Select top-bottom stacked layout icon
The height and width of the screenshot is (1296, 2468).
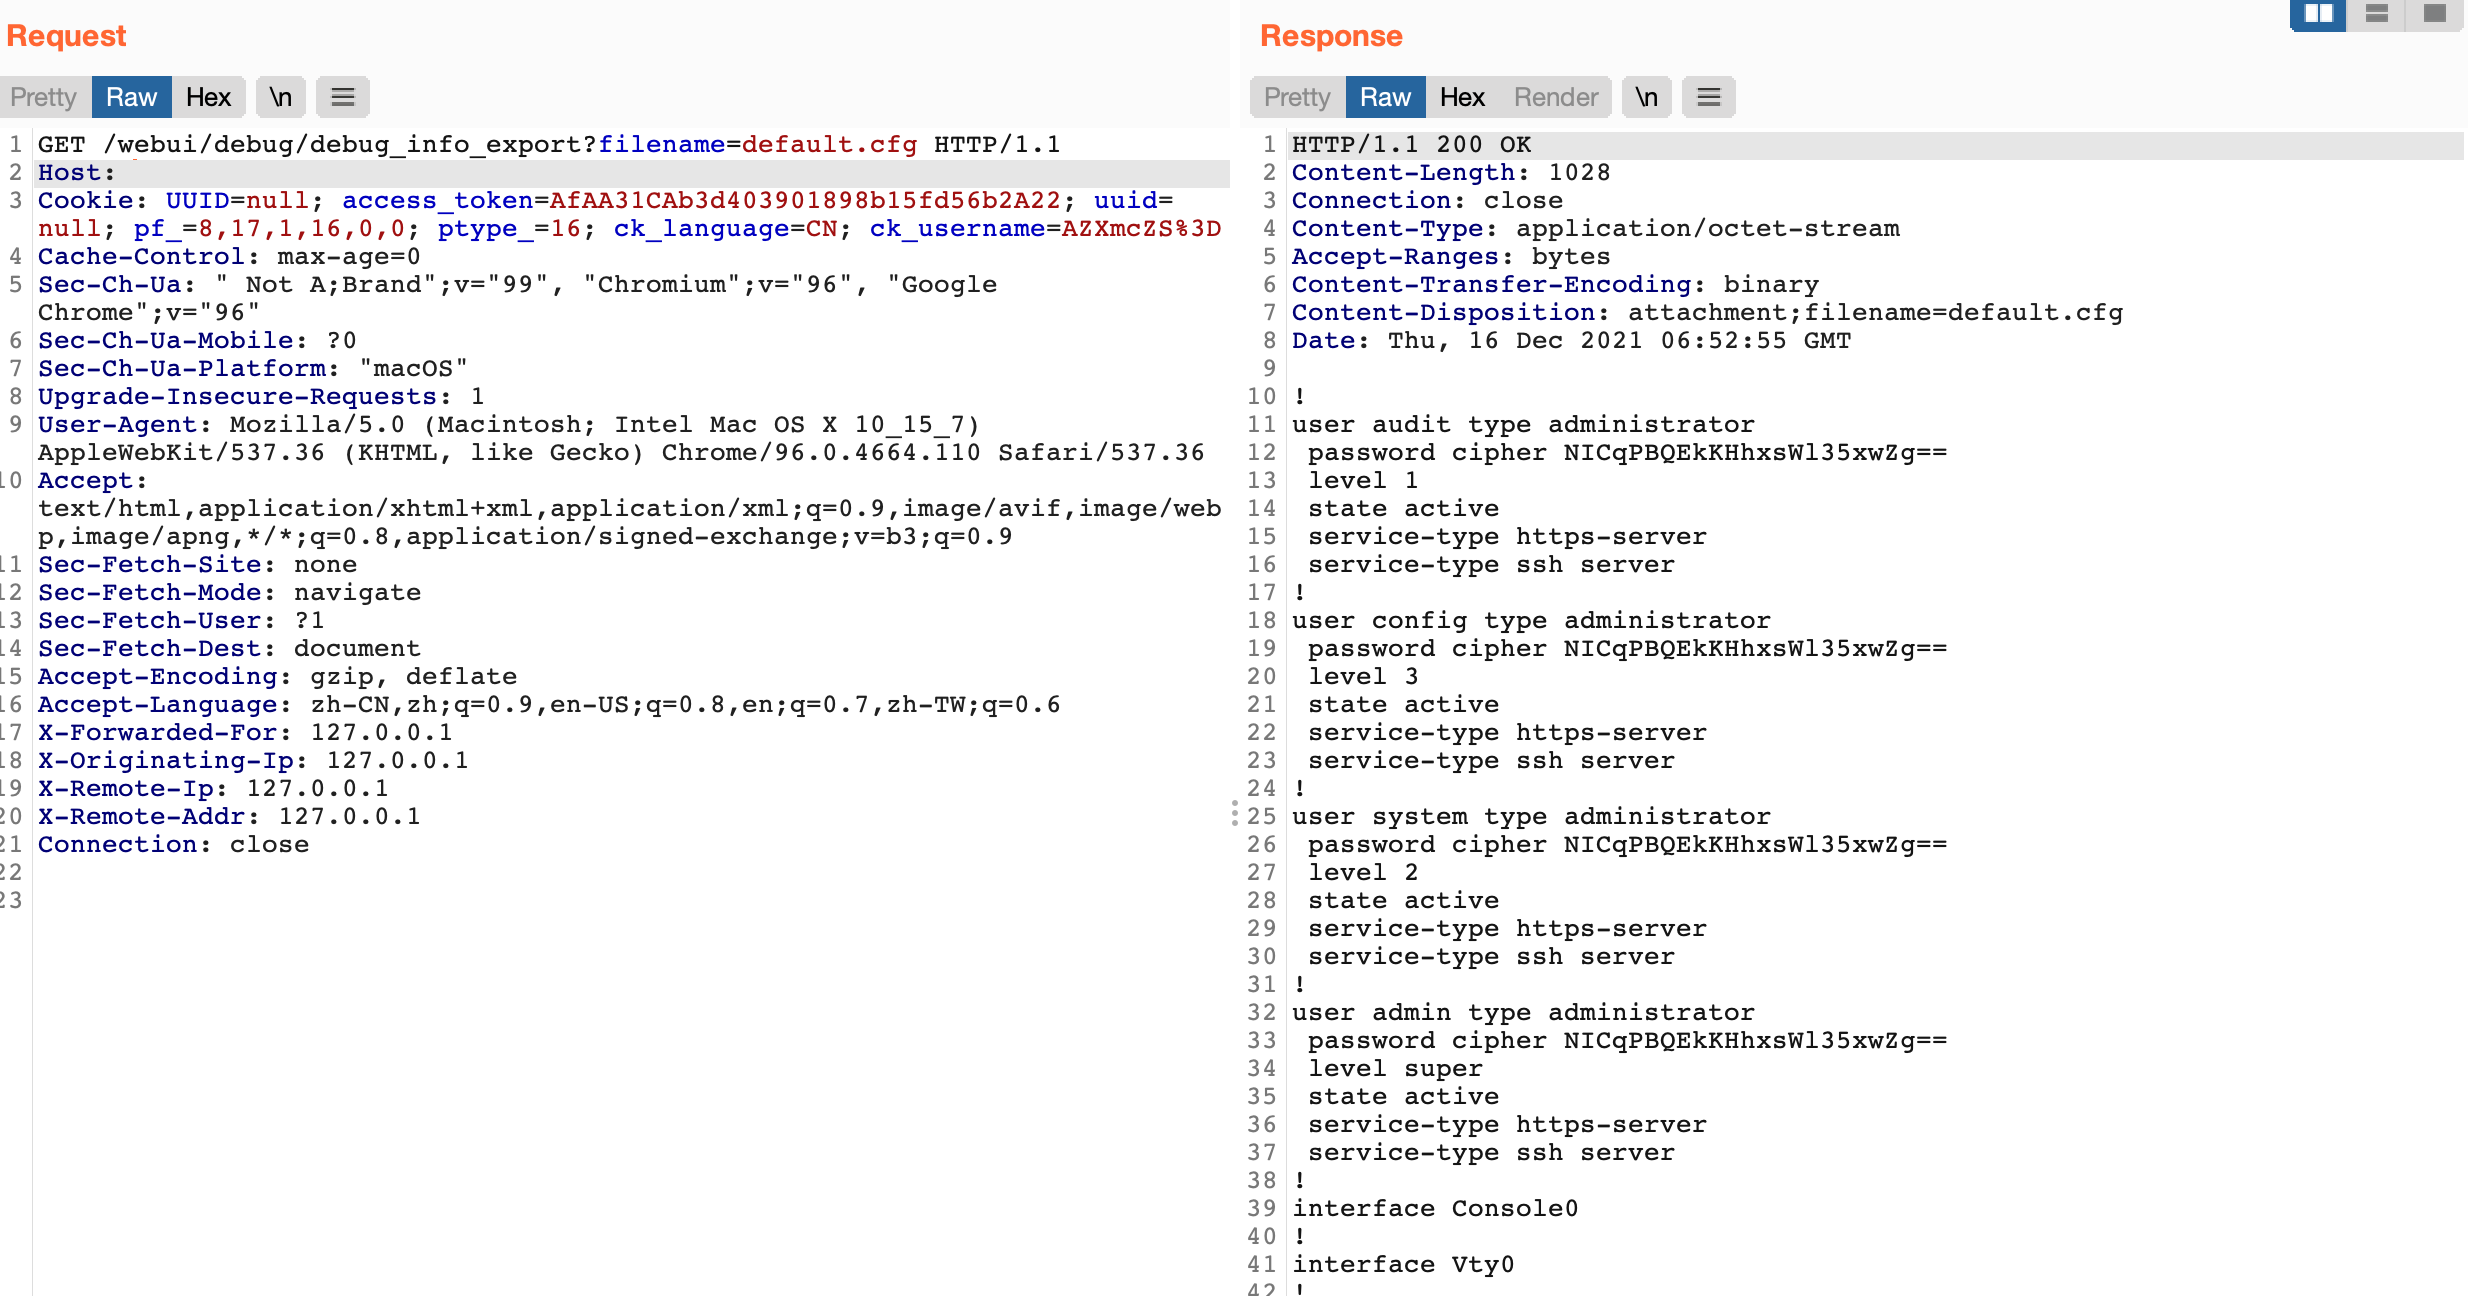pos(2377,14)
